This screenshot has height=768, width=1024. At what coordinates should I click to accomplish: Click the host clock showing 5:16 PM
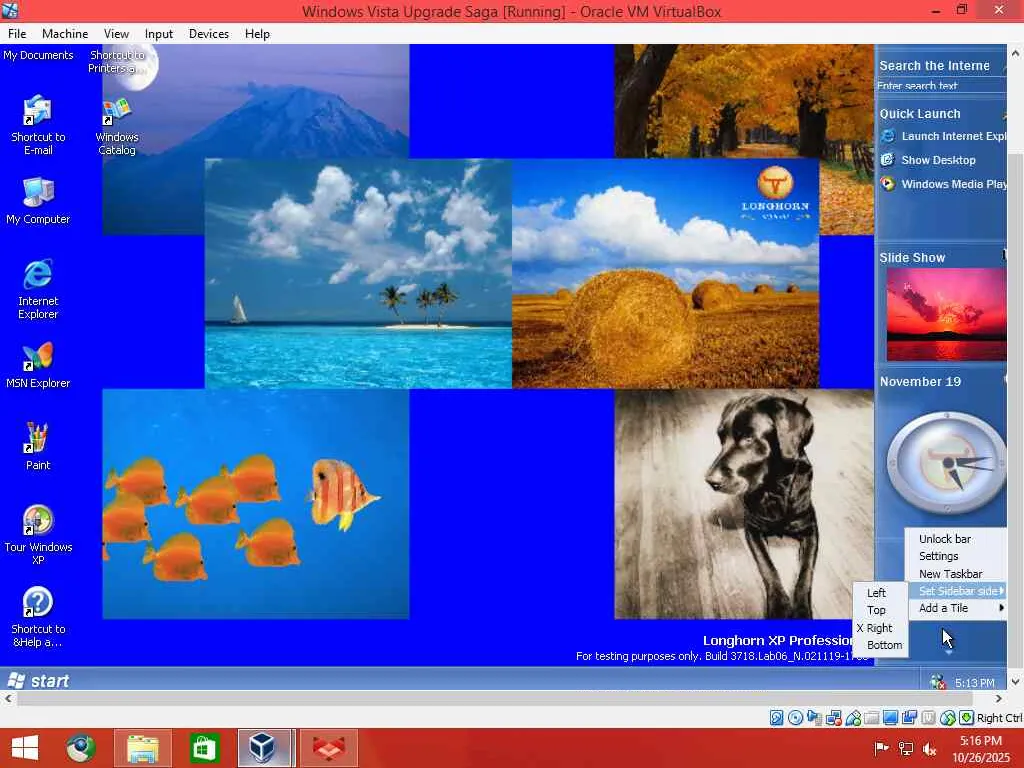point(981,749)
